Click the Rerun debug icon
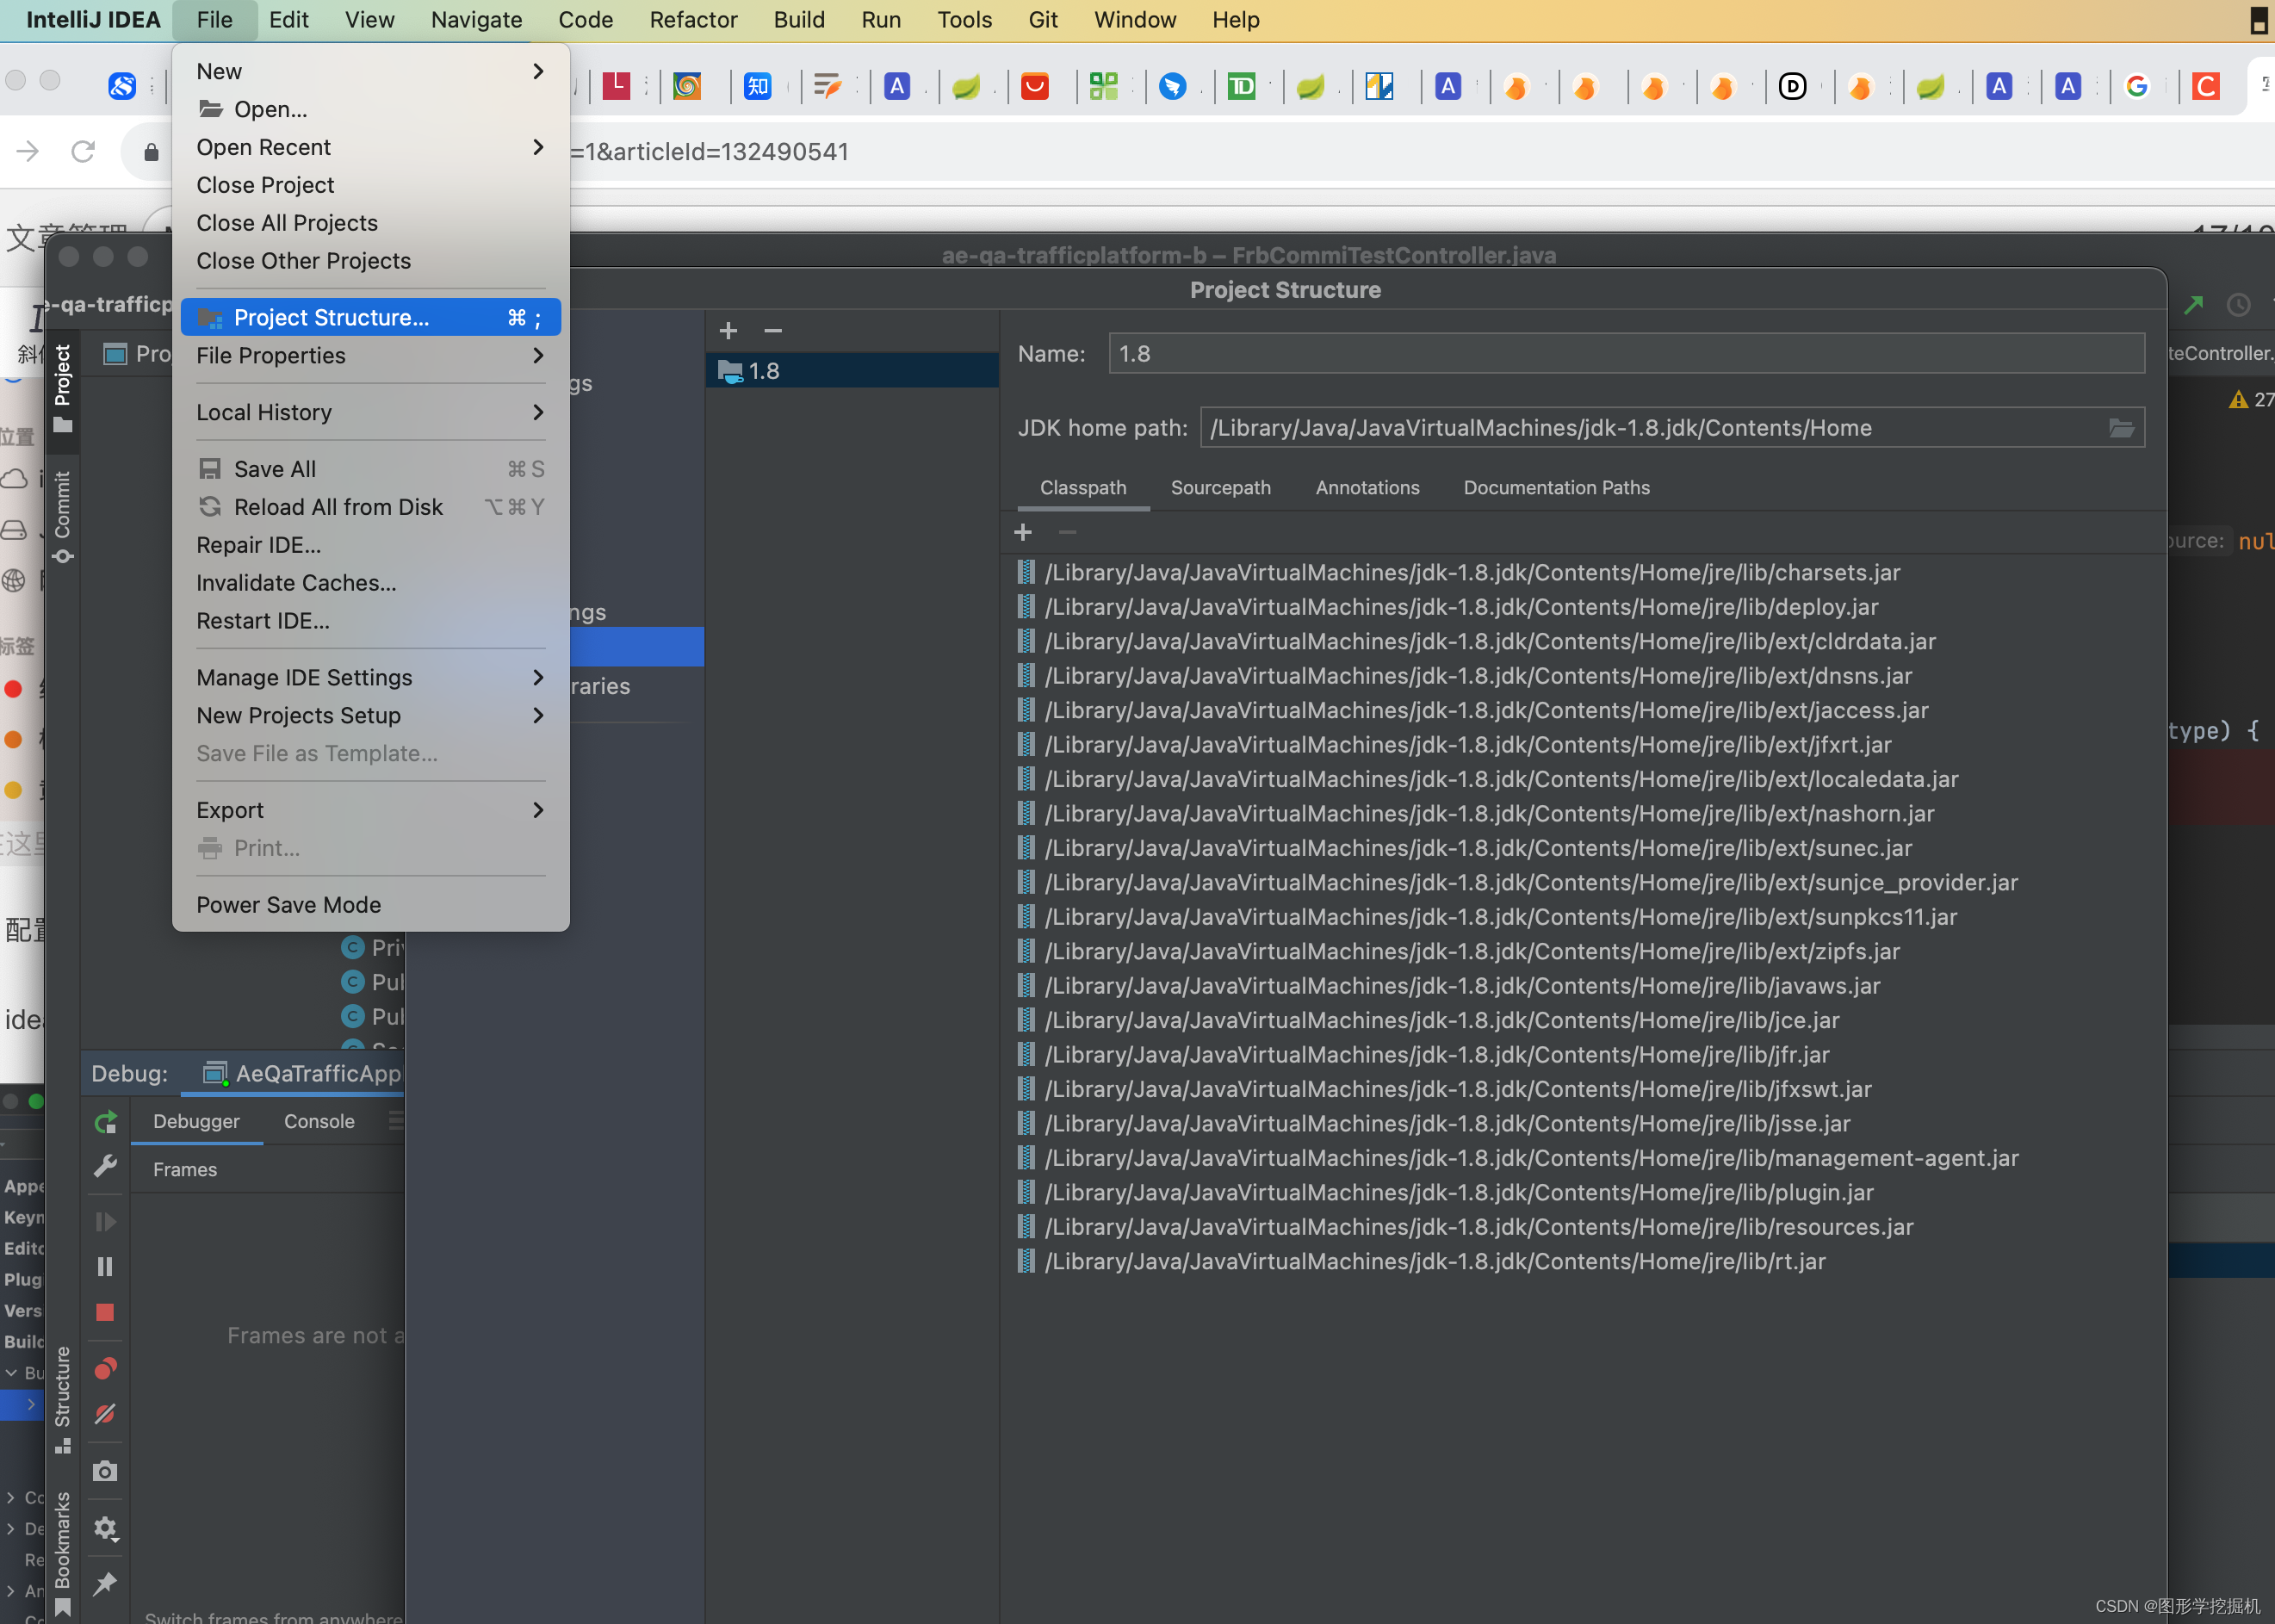The width and height of the screenshot is (2275, 1624). coord(105,1122)
